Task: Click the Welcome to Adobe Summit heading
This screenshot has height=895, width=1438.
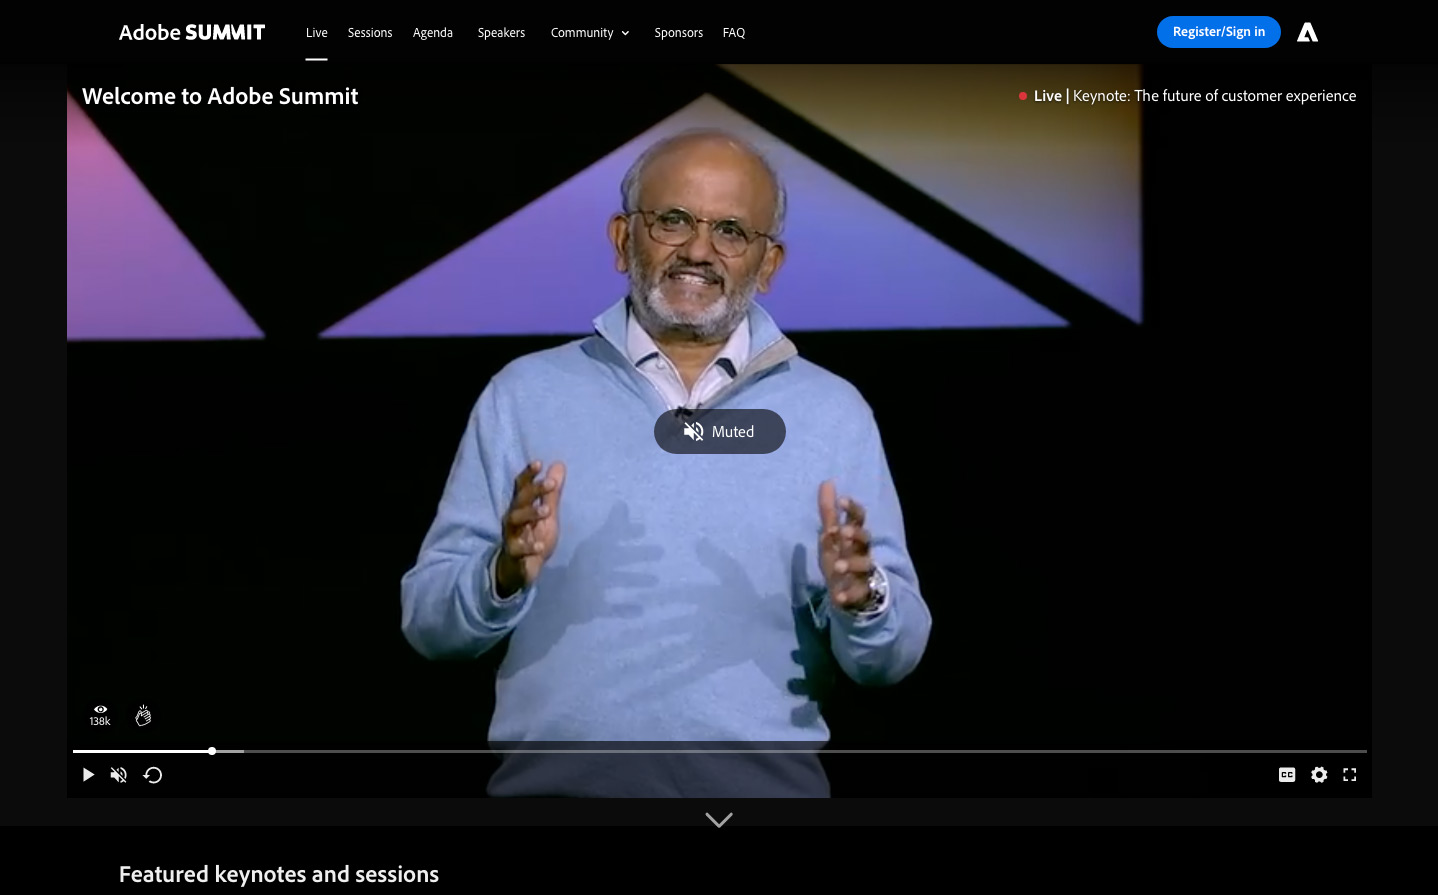Action: [220, 96]
